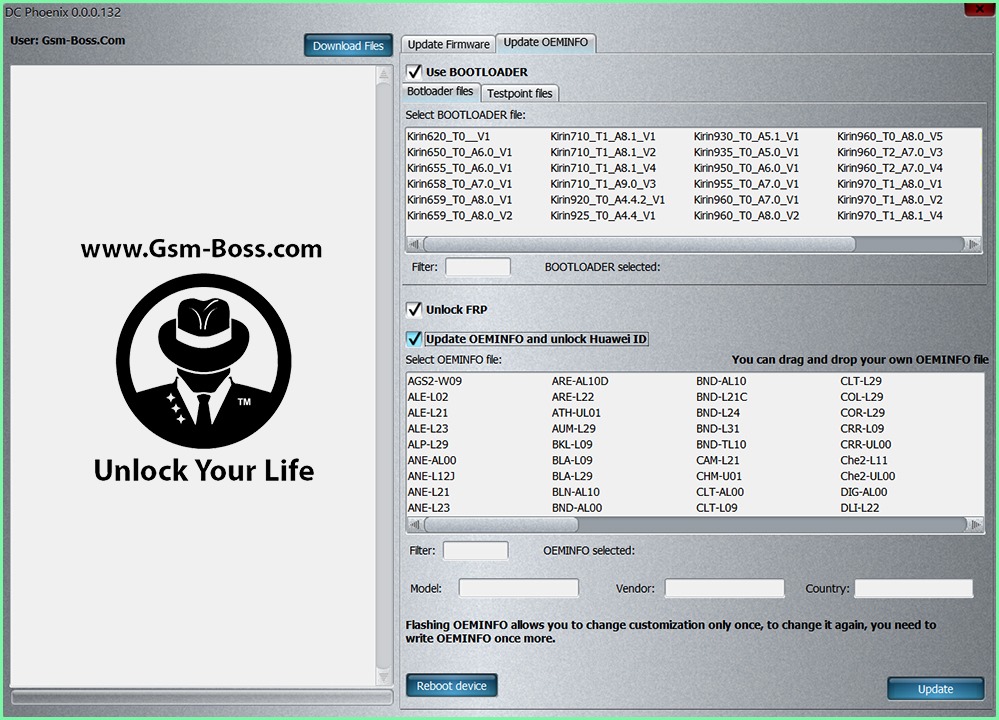999x720 pixels.
Task: Select bootloader Kirin920_T0_A4.4.2_V1
Action: coord(608,200)
